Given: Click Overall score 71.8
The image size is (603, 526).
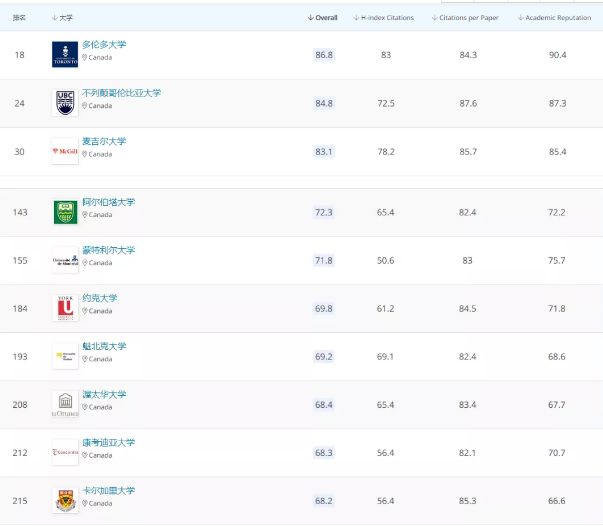Looking at the screenshot, I should click(x=324, y=261).
